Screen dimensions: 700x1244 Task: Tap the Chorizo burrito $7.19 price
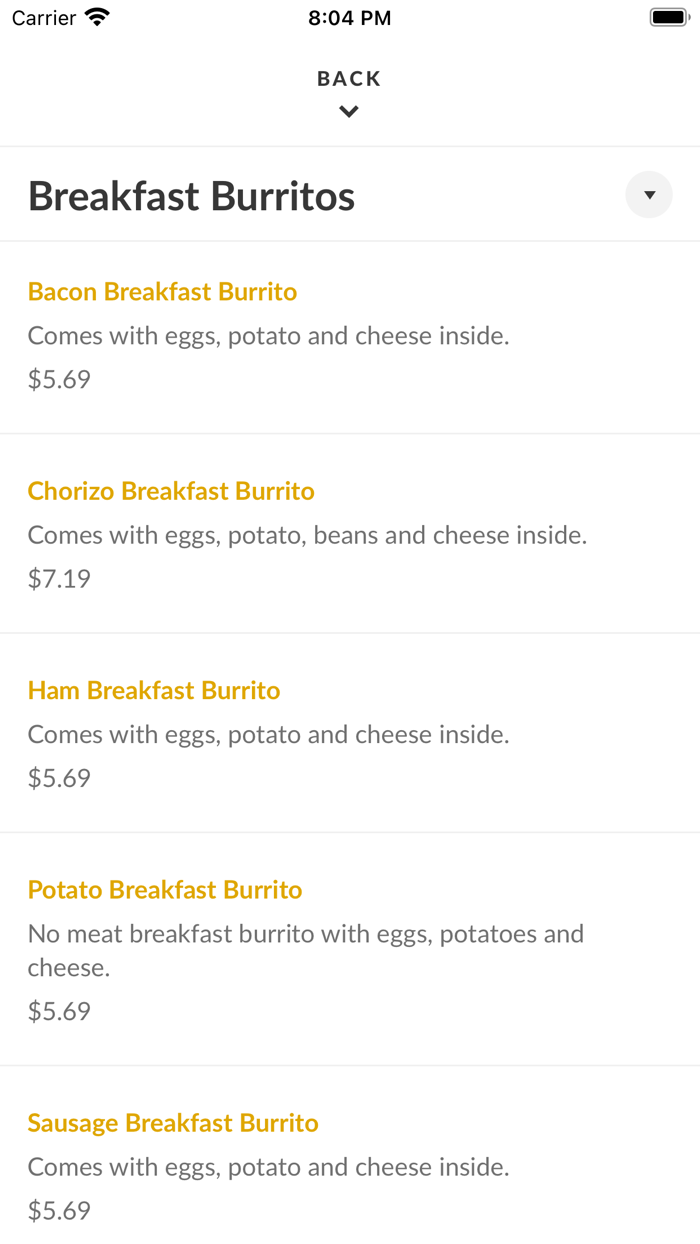[x=59, y=578]
